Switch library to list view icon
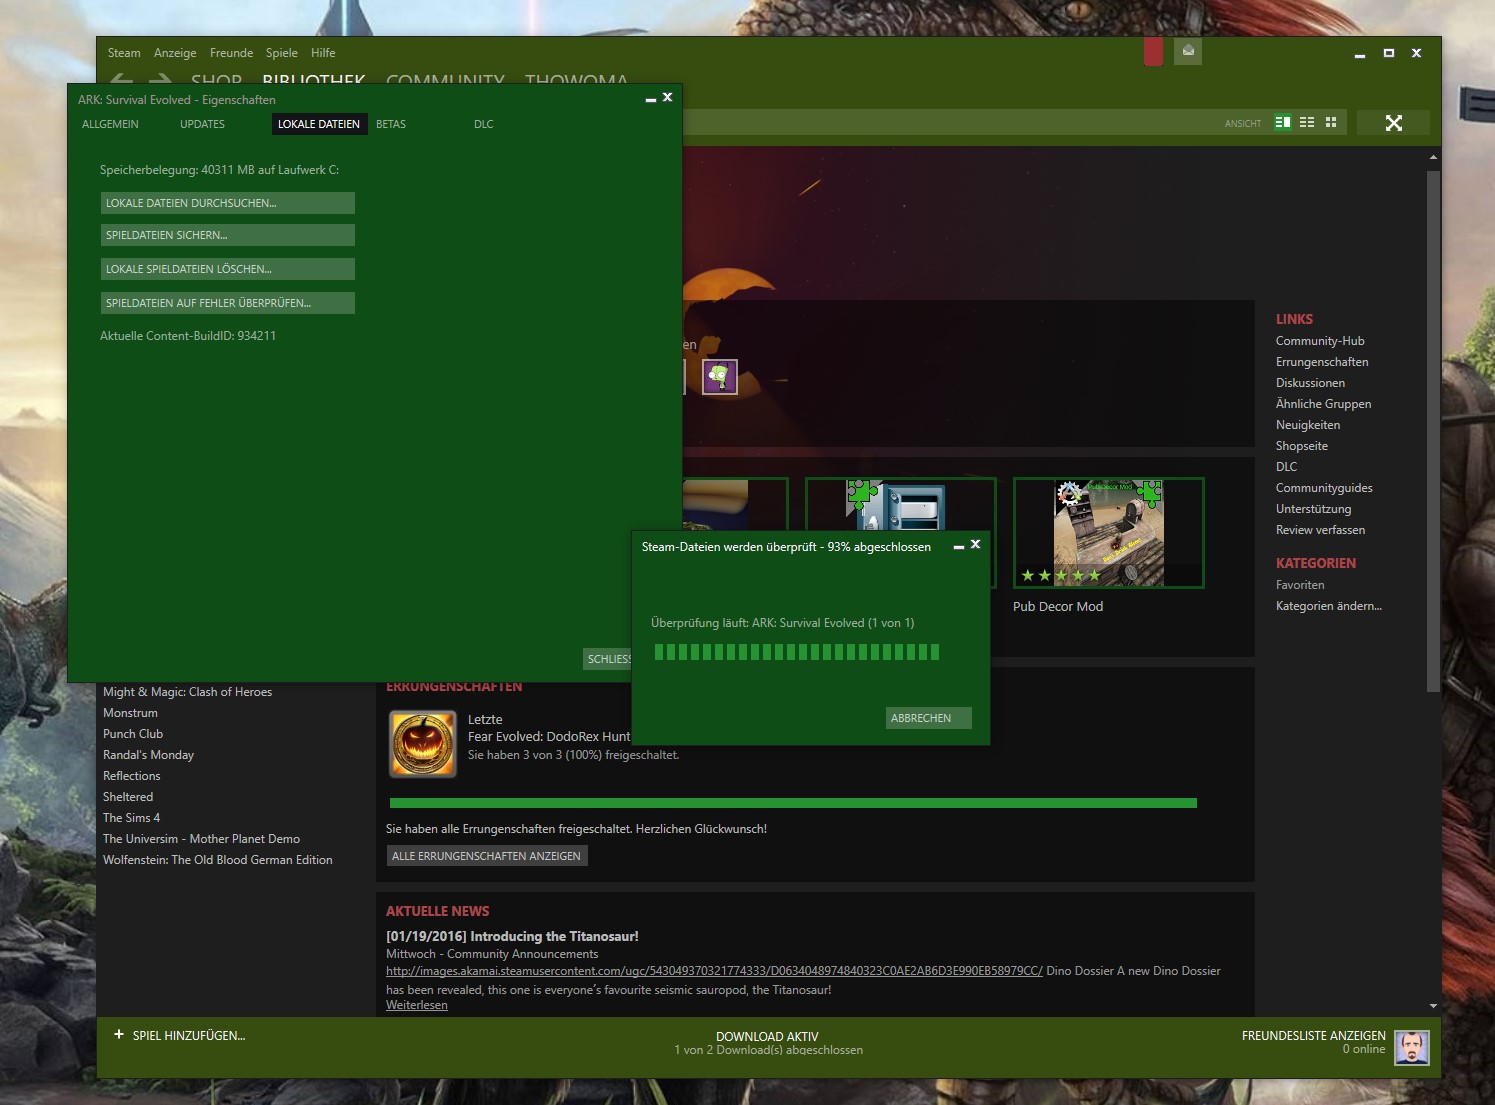The height and width of the screenshot is (1105, 1495). pyautogui.click(x=1307, y=122)
